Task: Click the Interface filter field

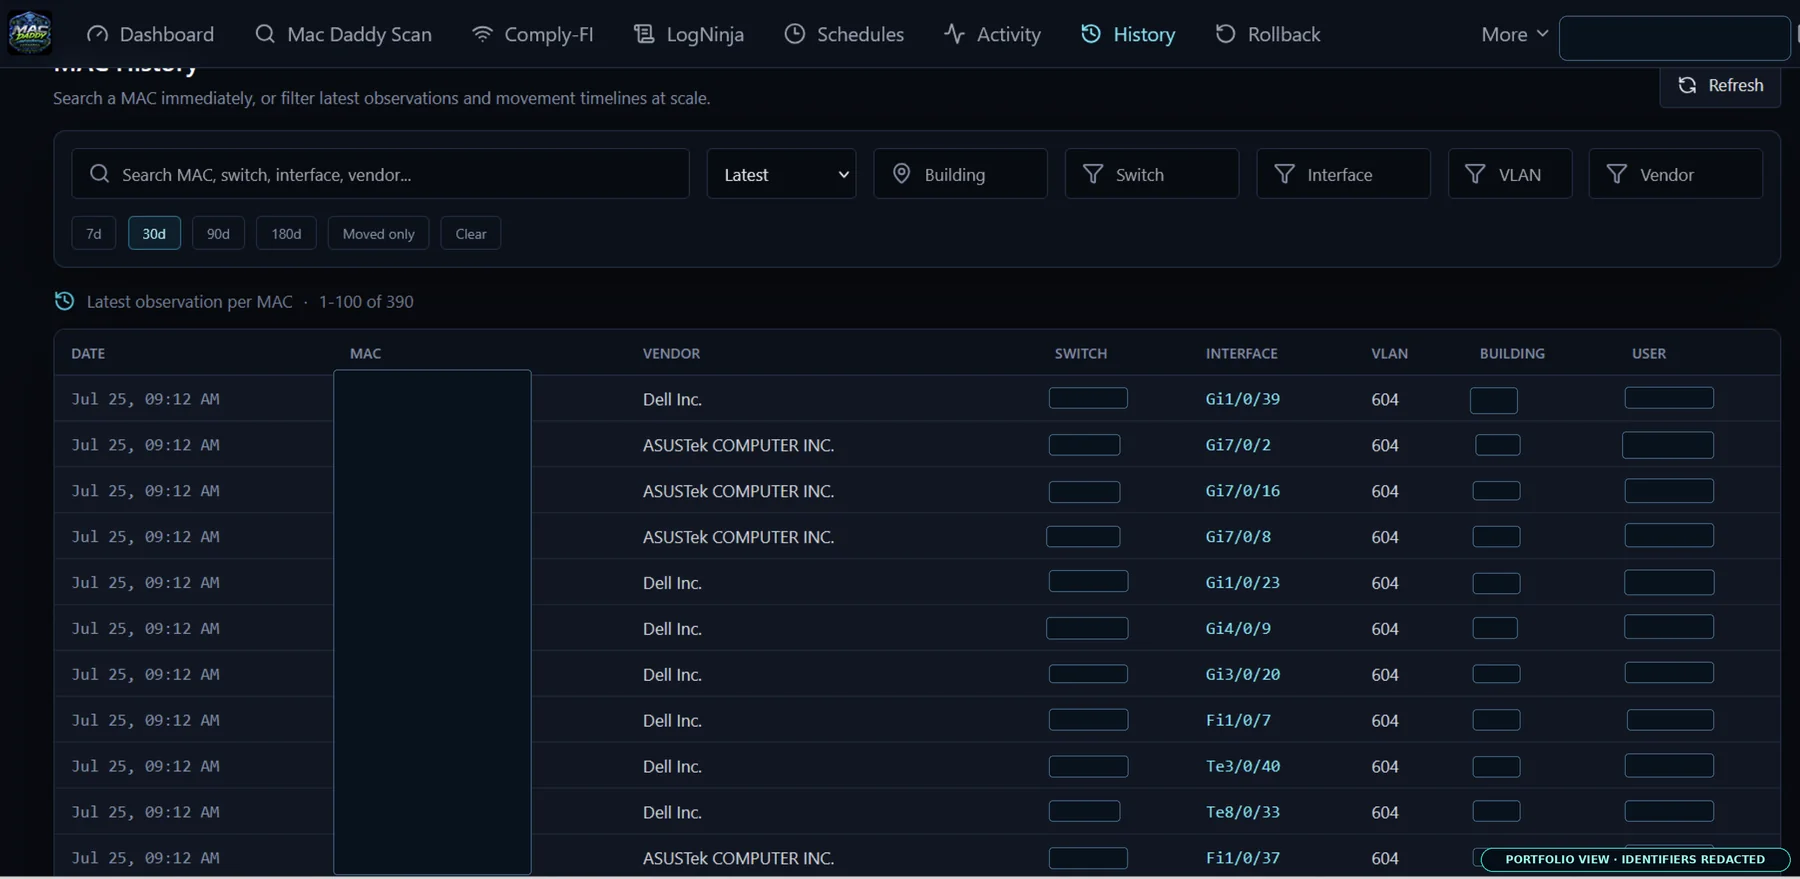Action: [x=1343, y=174]
